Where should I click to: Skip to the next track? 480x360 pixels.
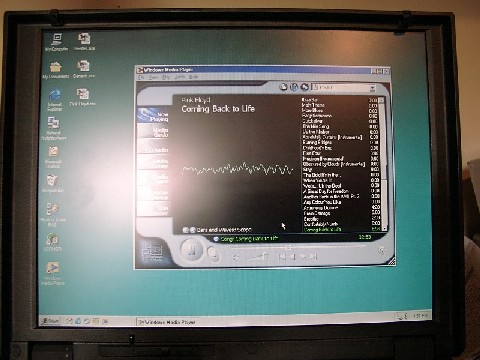[x=313, y=257]
